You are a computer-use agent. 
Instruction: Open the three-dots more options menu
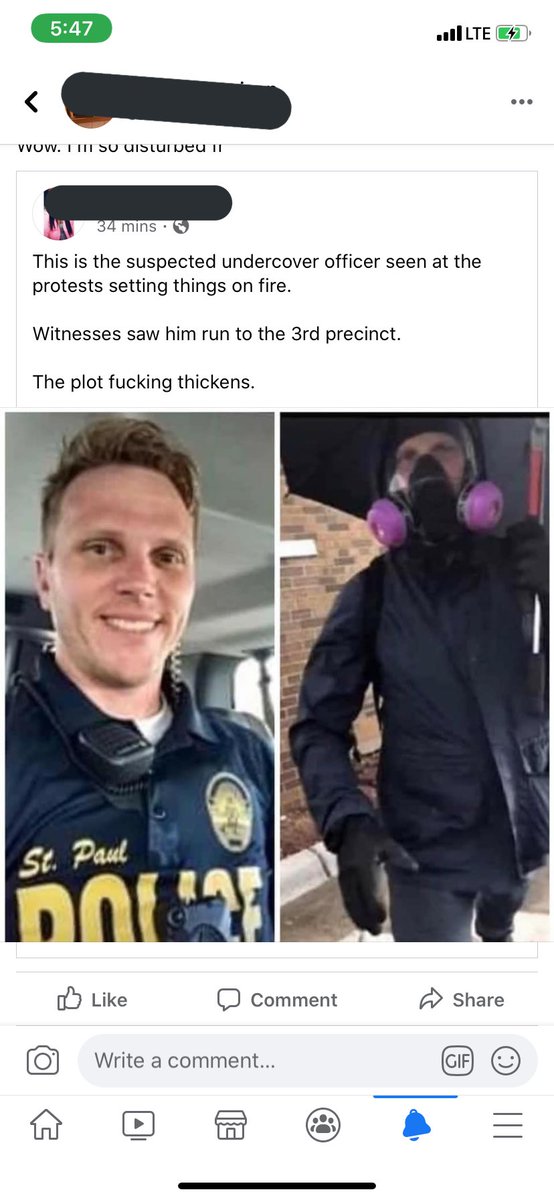click(x=521, y=102)
